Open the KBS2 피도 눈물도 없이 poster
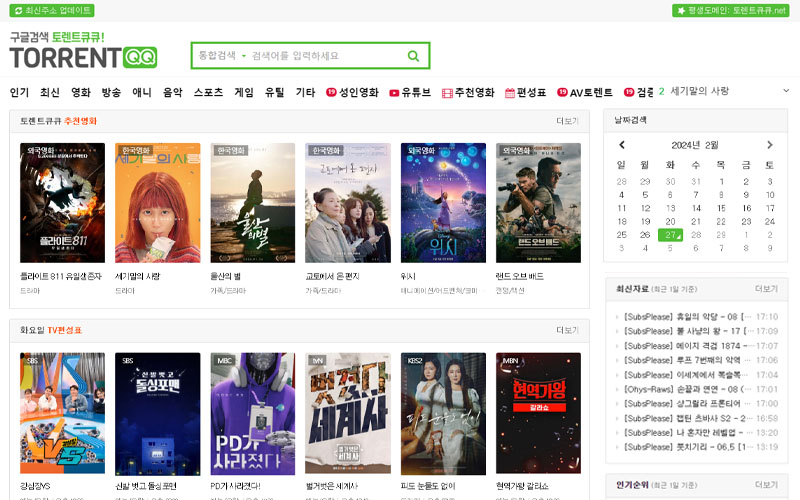 point(443,413)
